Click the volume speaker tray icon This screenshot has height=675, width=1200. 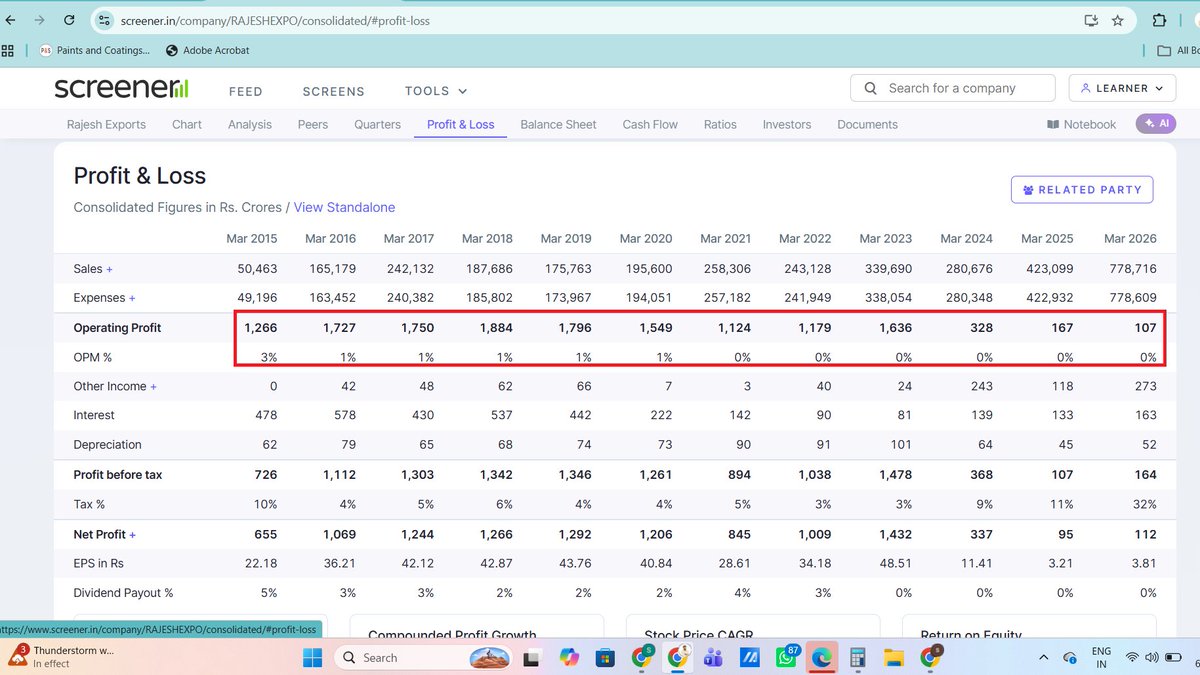click(1152, 657)
